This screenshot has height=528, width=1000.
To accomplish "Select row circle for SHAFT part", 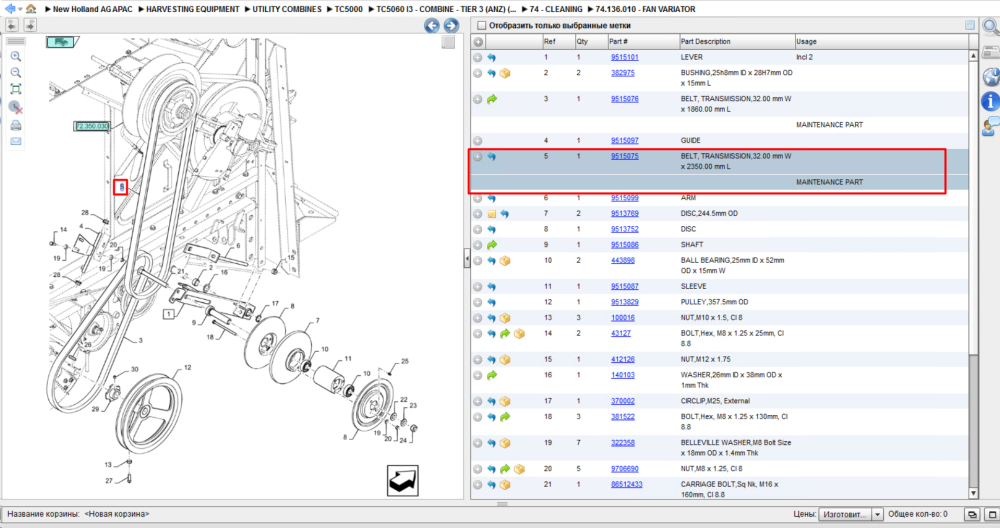I will (478, 245).
